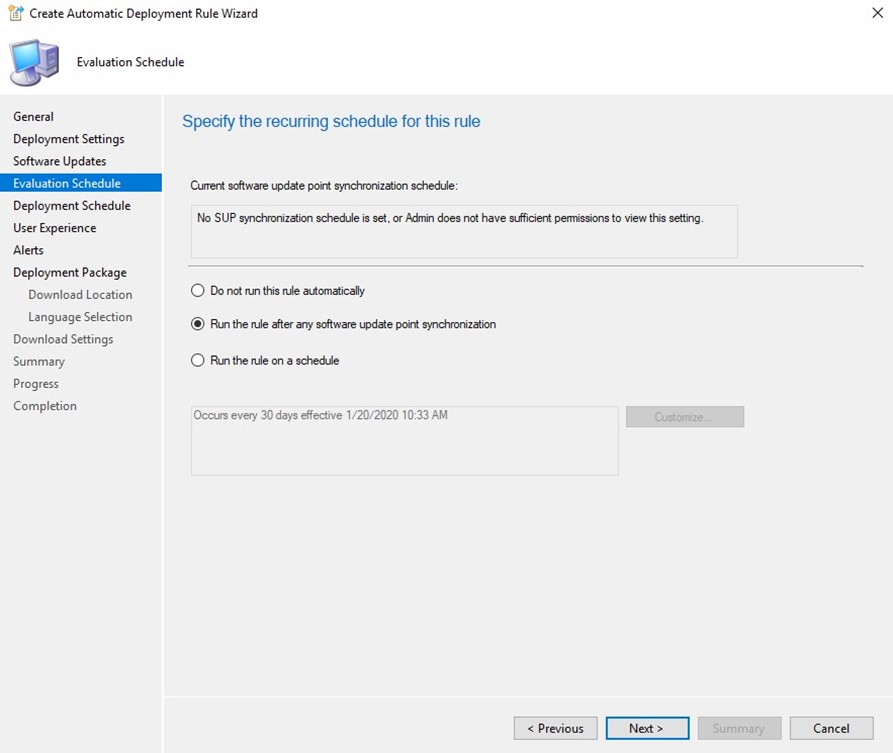
Task: Click the 'Specify the recurring schedule' heading
Action: coord(331,121)
